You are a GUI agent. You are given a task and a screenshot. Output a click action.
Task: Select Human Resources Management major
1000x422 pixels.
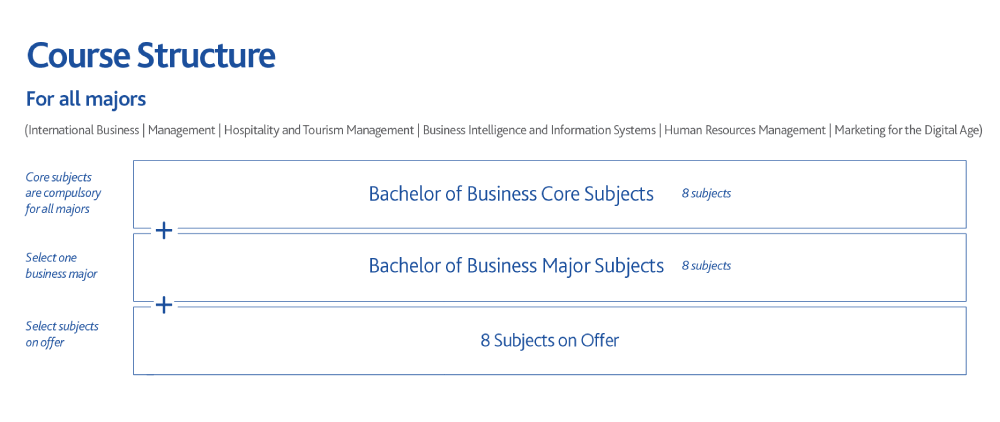pos(745,130)
